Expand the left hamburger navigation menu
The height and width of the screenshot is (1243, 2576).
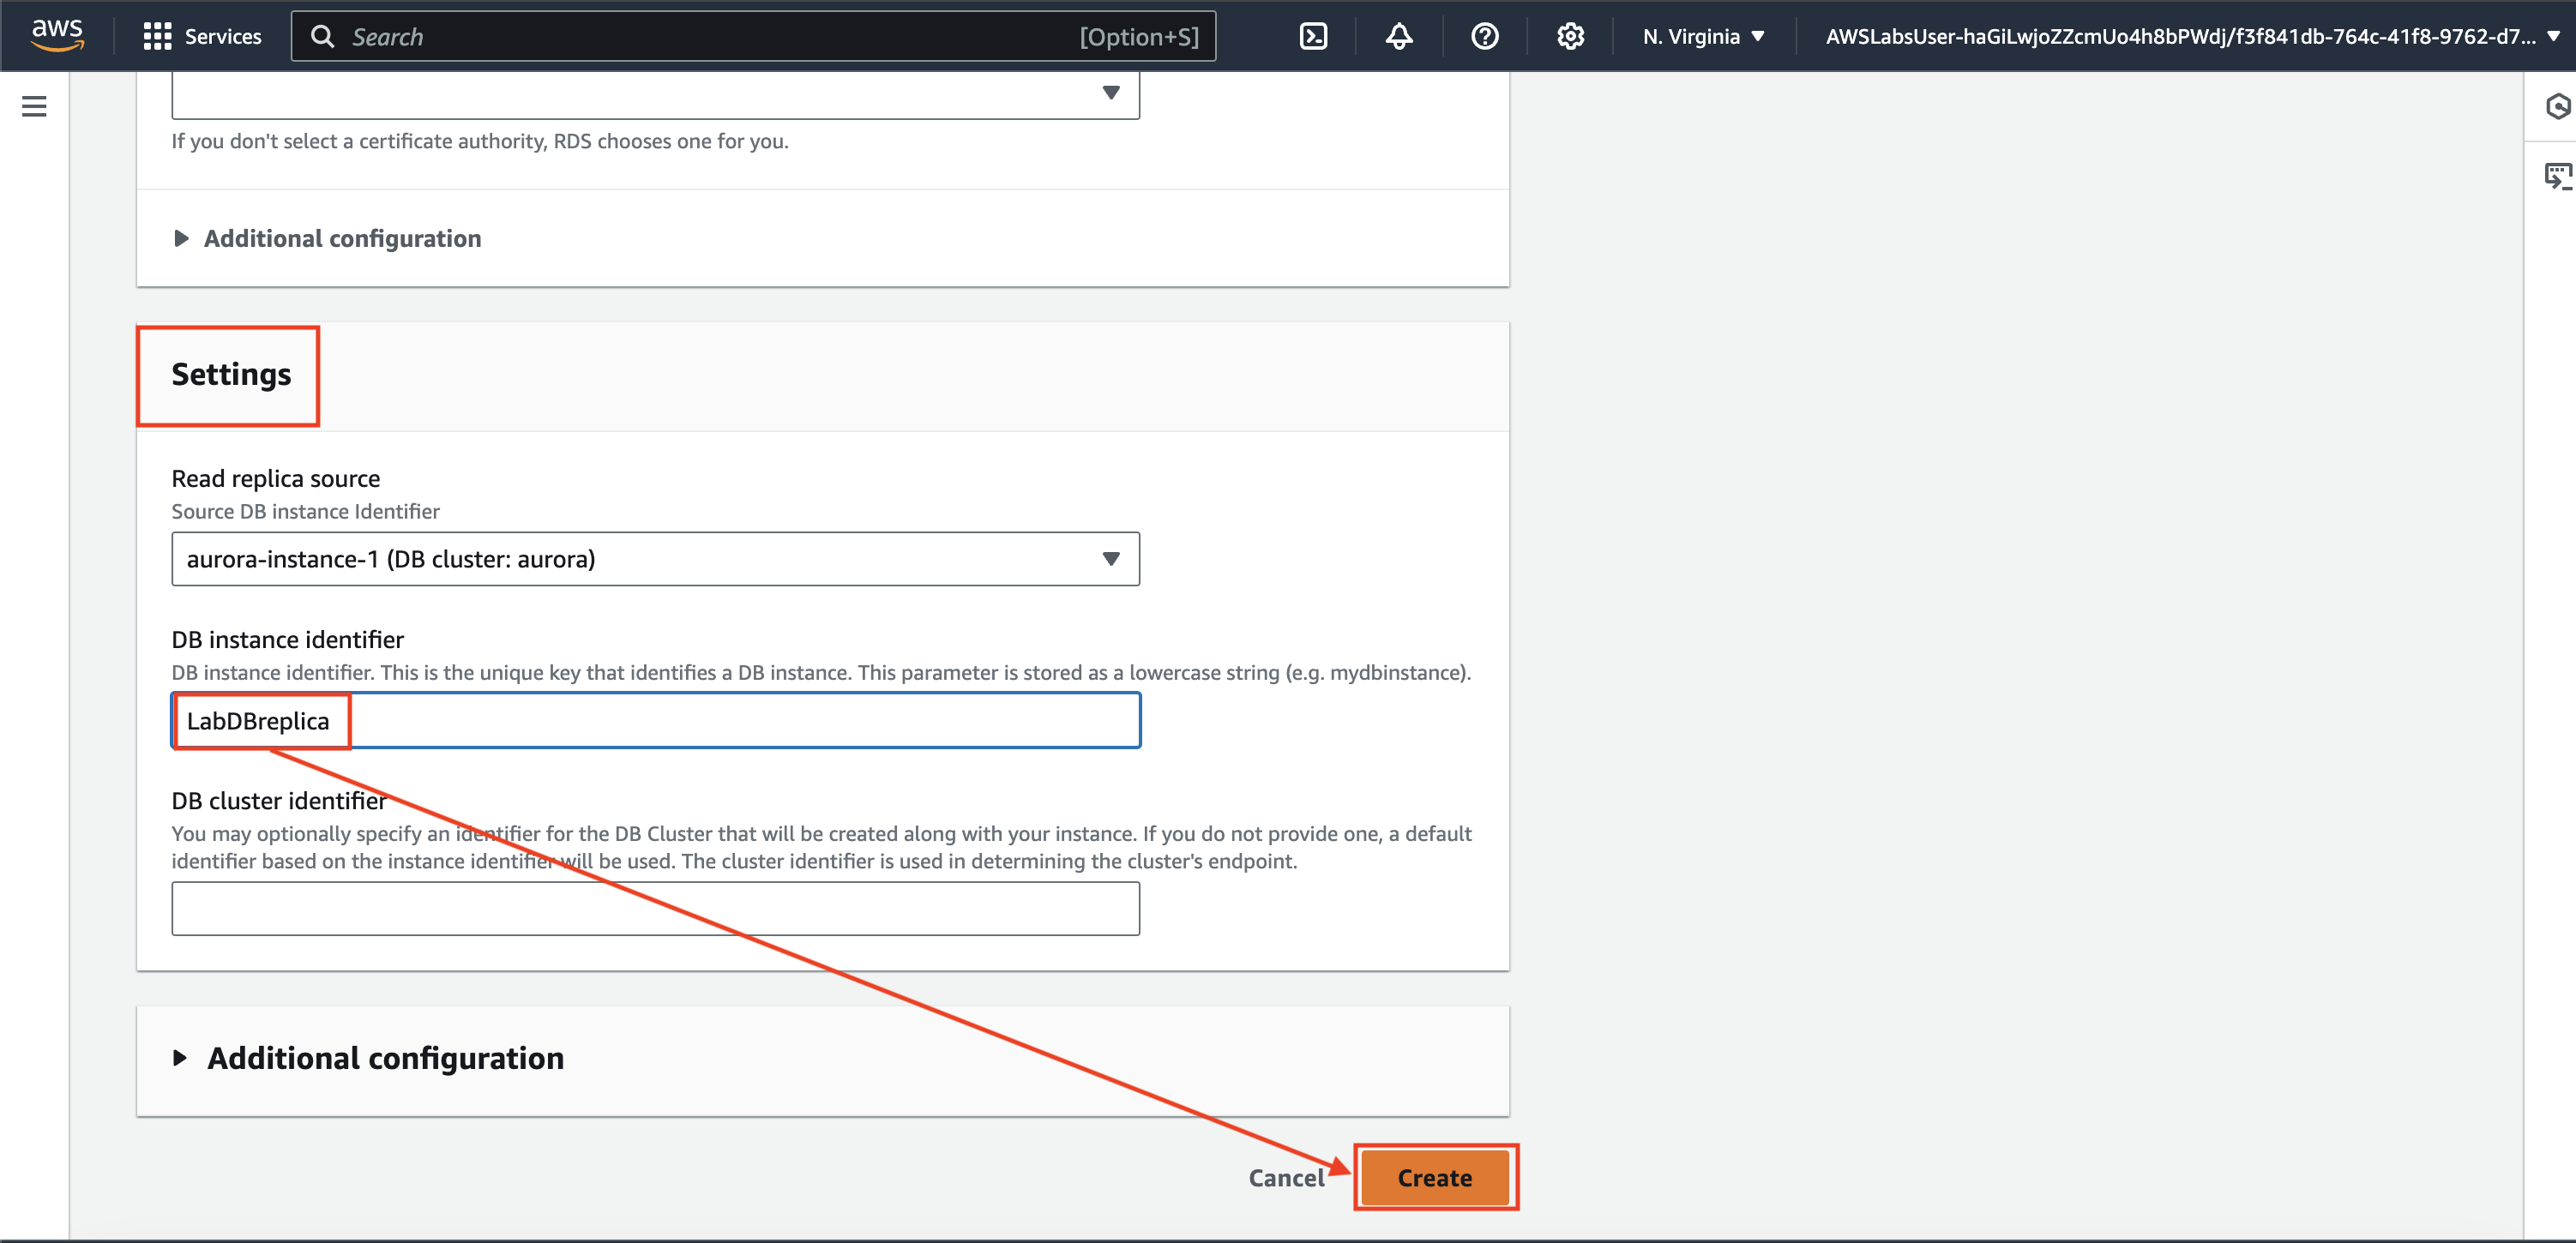pos(34,106)
